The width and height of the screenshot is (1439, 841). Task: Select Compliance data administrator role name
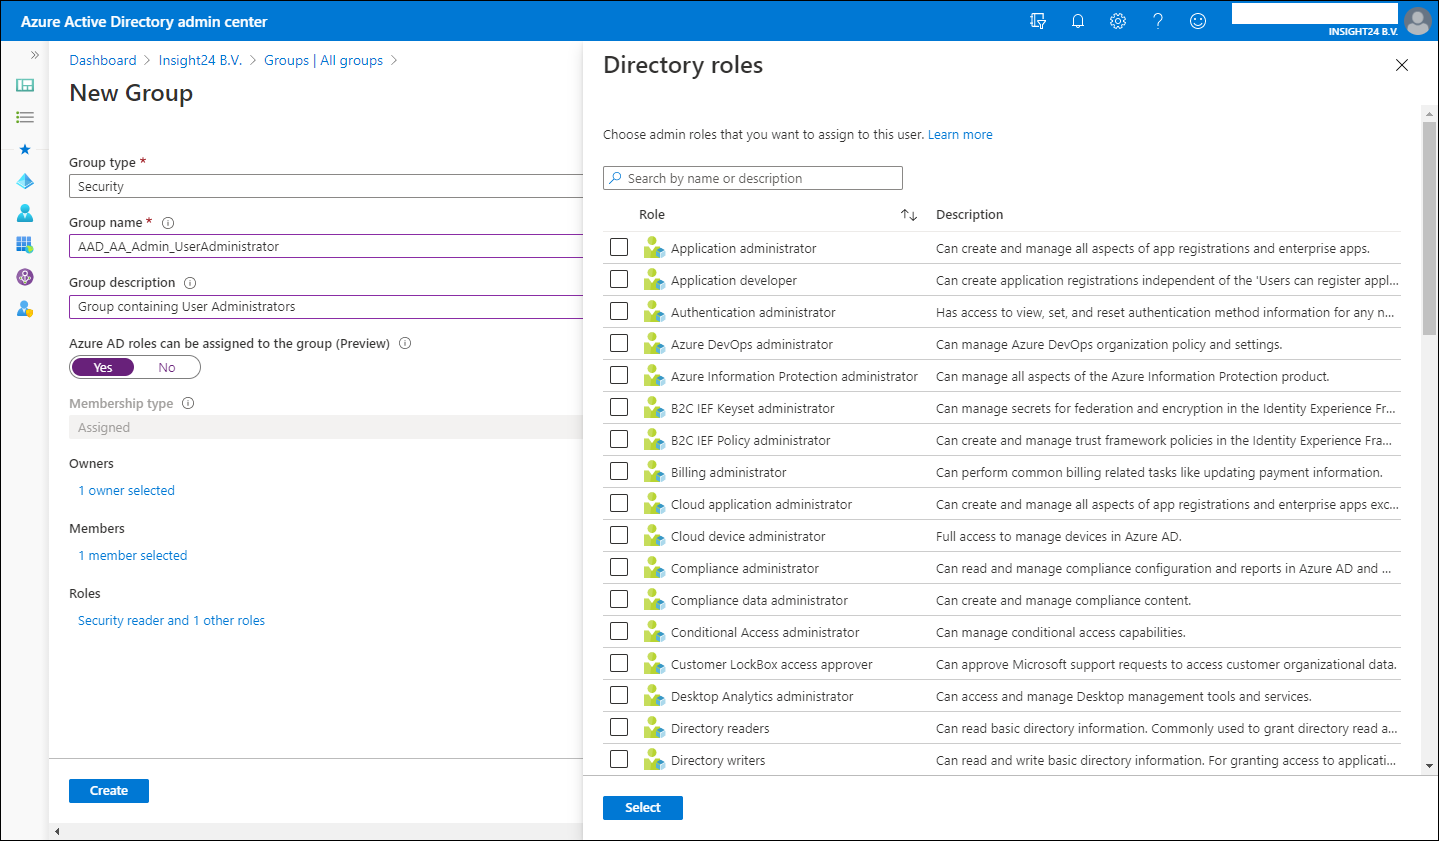[x=759, y=600]
